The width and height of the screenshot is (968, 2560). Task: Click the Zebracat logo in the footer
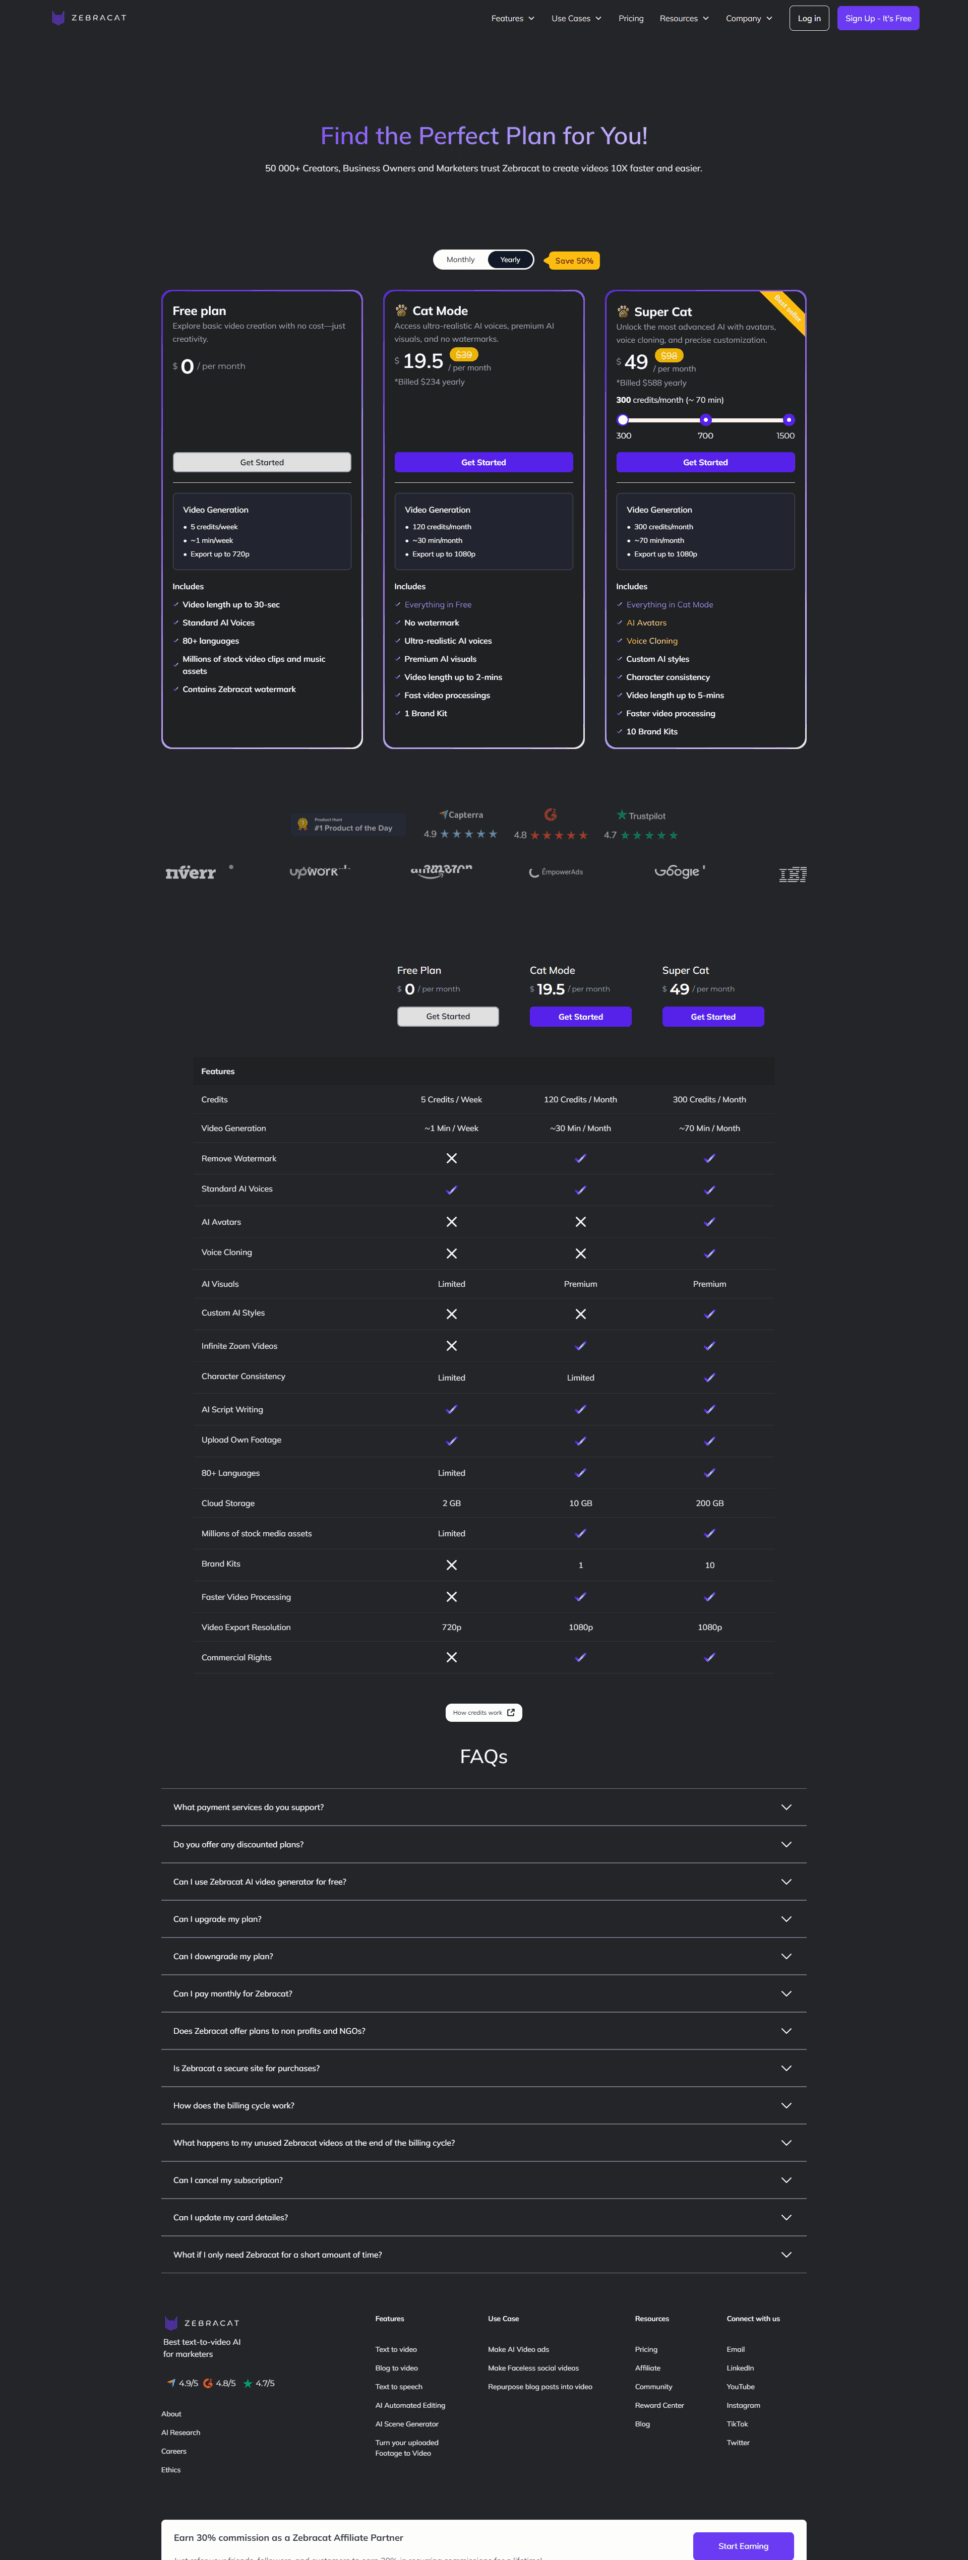coord(202,2322)
